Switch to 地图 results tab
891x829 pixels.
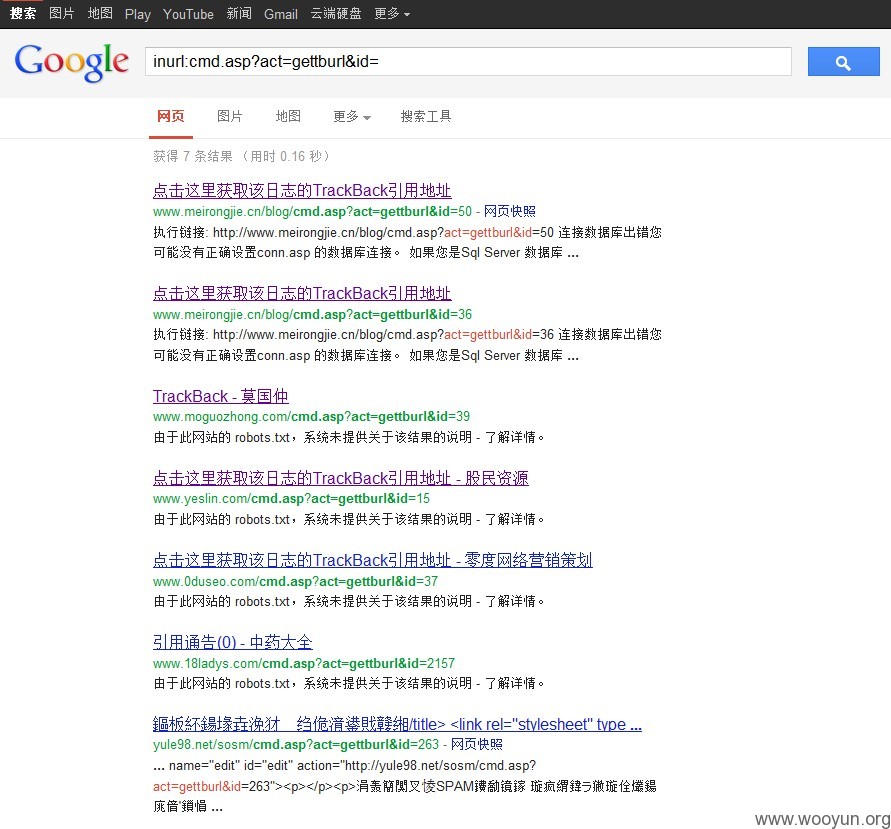(288, 116)
